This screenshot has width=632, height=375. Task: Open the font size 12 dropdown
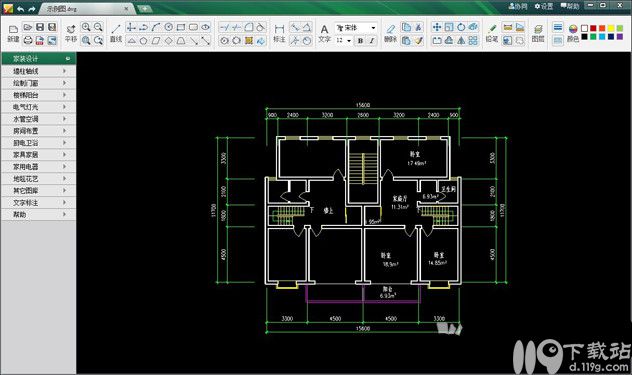point(344,40)
